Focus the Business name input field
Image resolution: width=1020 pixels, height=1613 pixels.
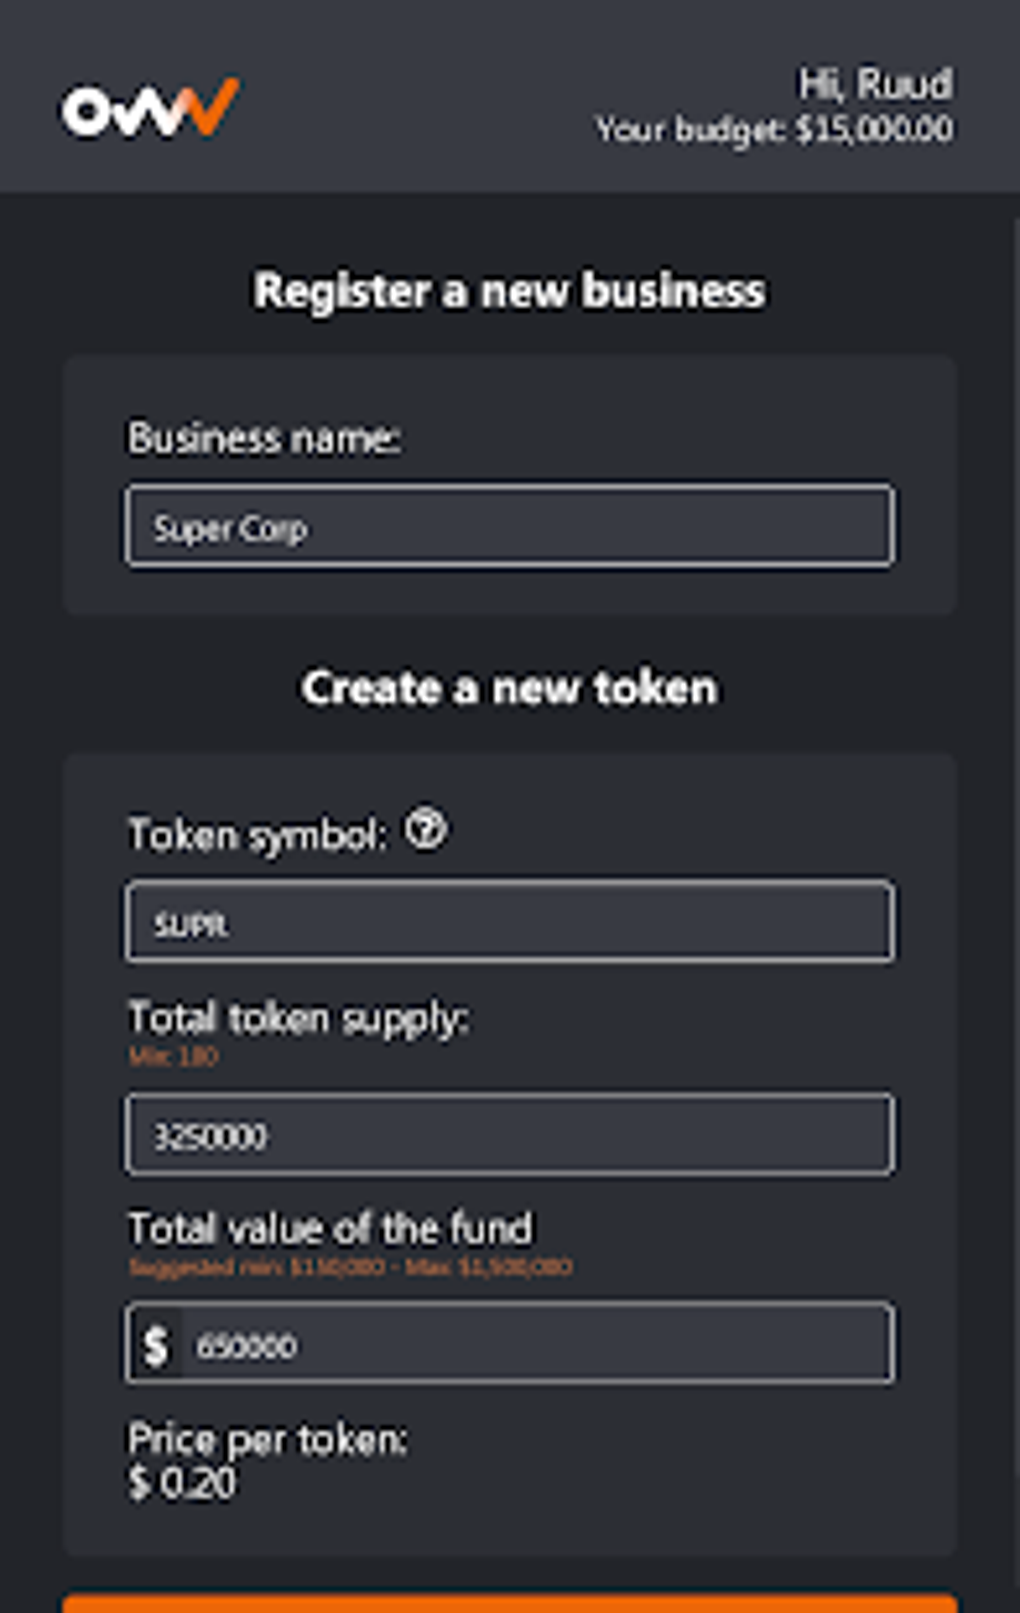[x=510, y=526]
